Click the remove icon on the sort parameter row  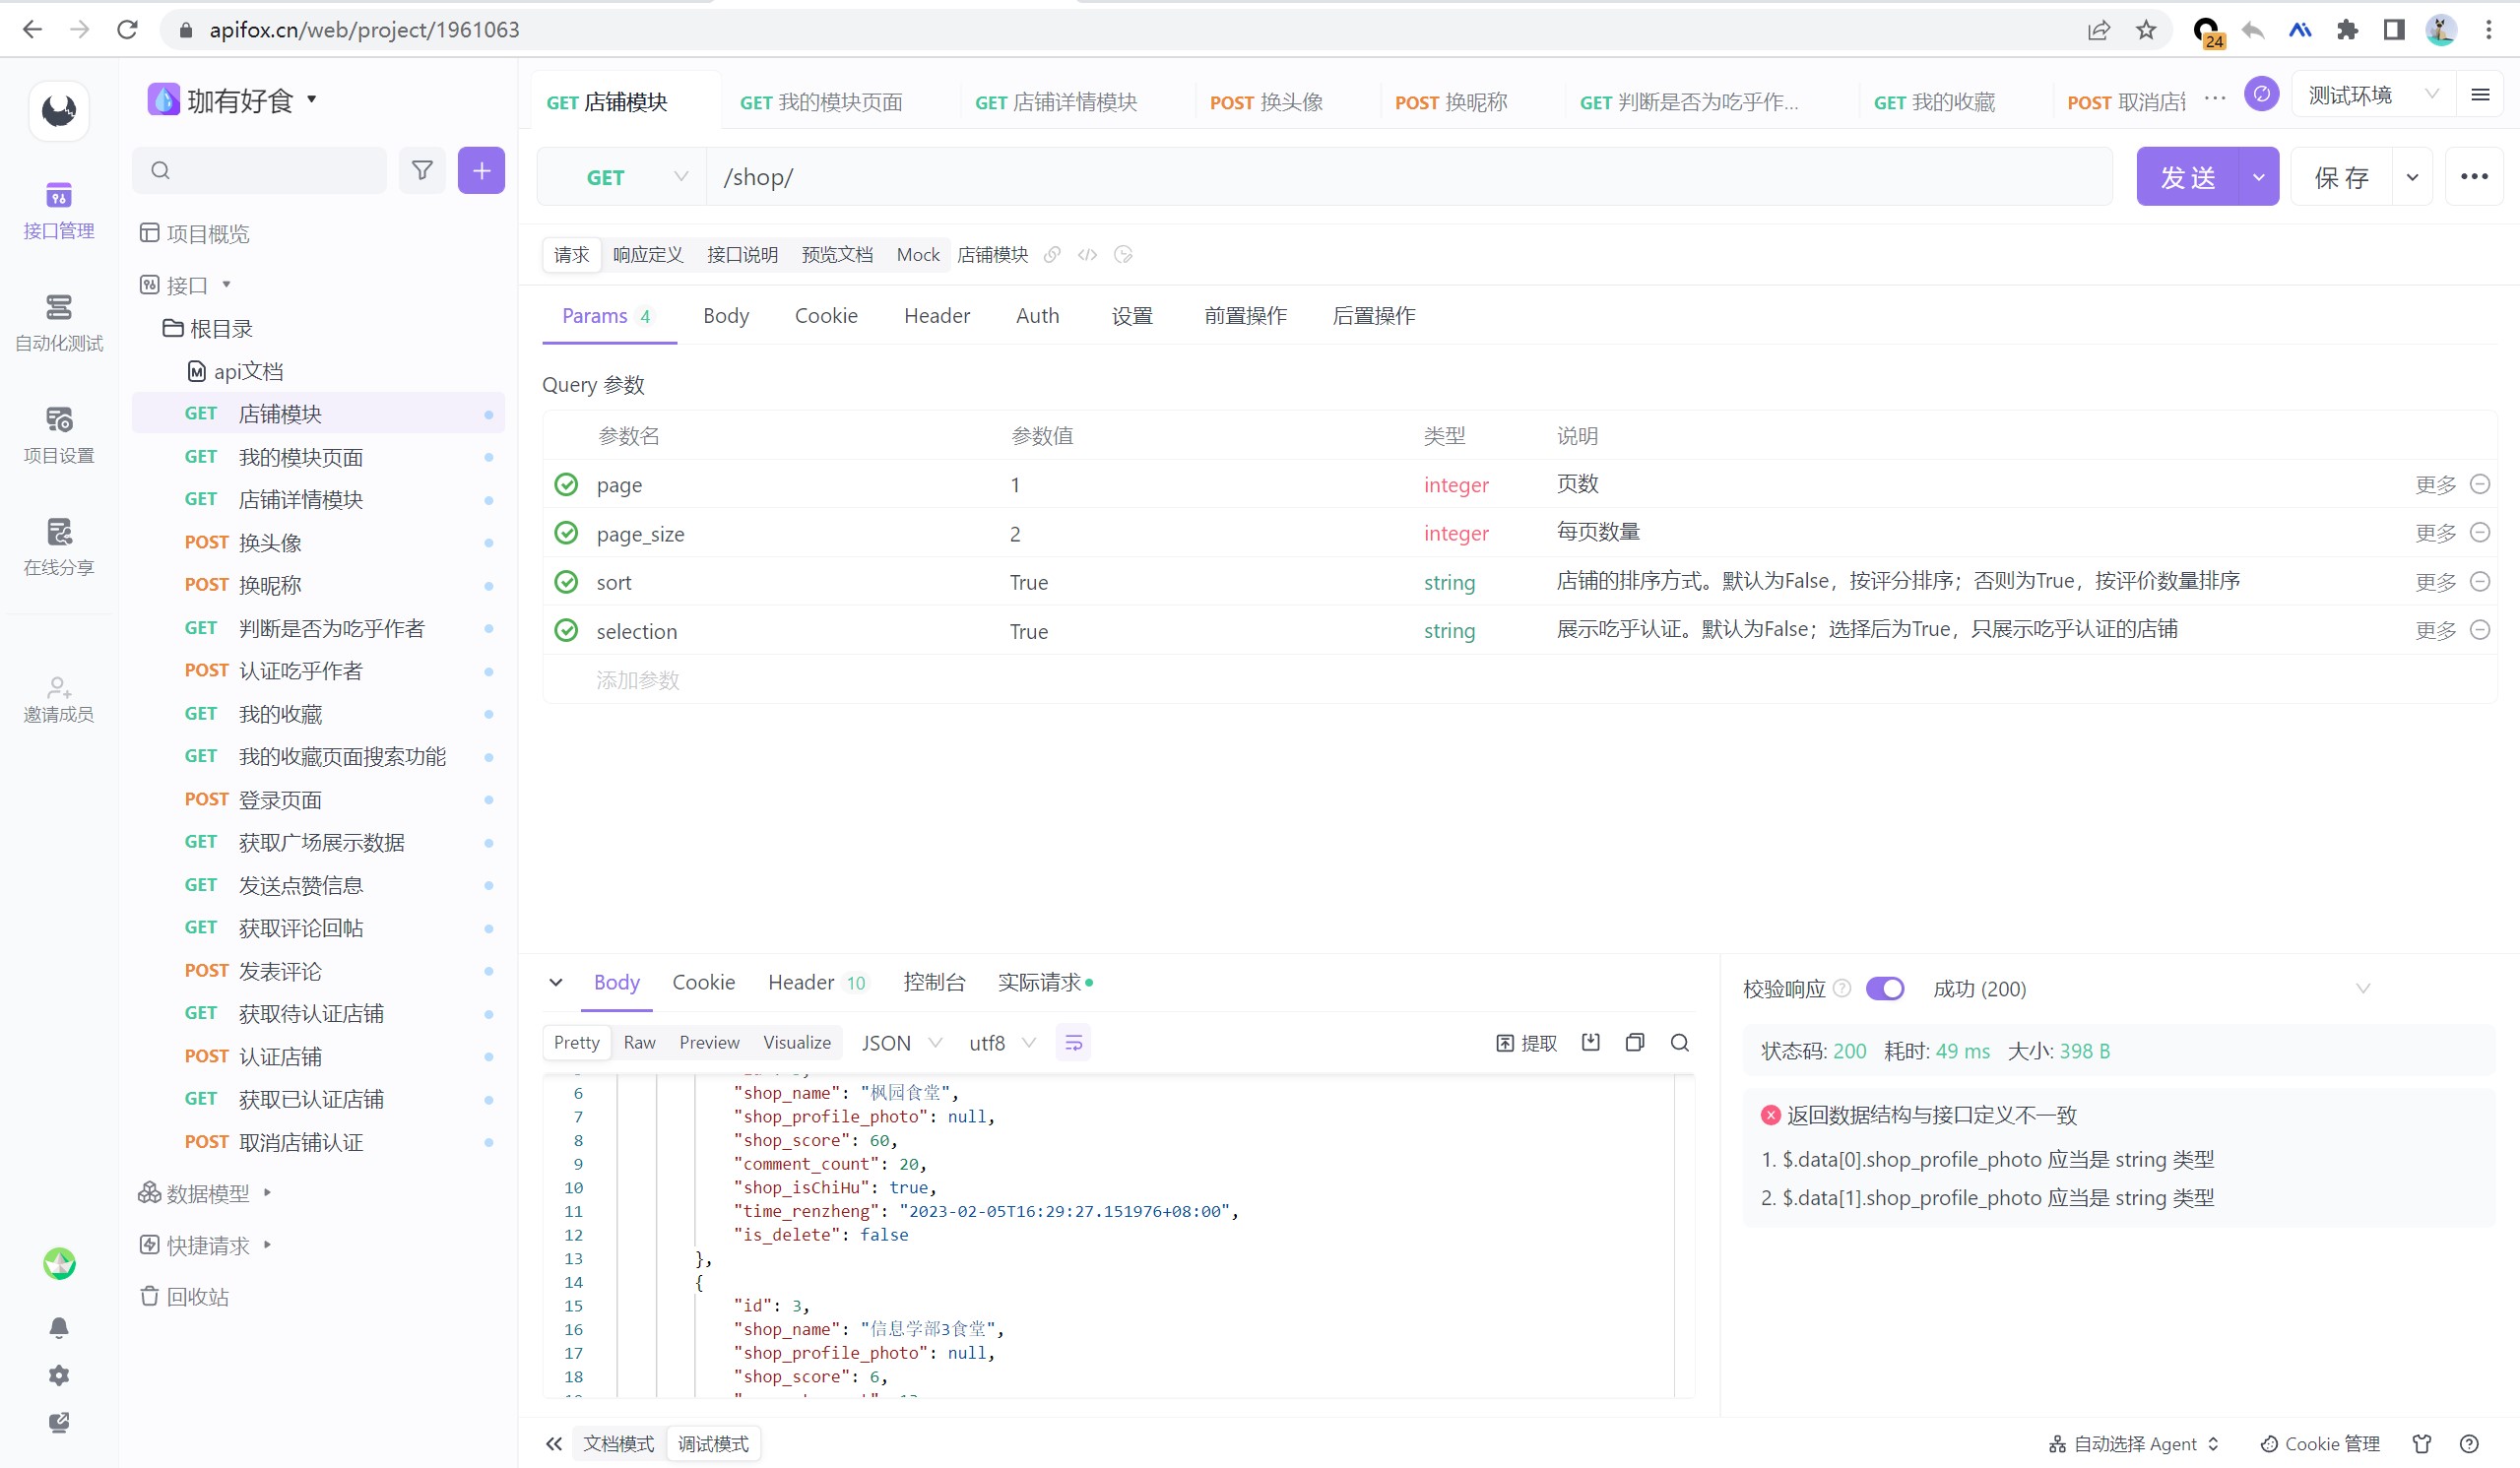[2479, 582]
